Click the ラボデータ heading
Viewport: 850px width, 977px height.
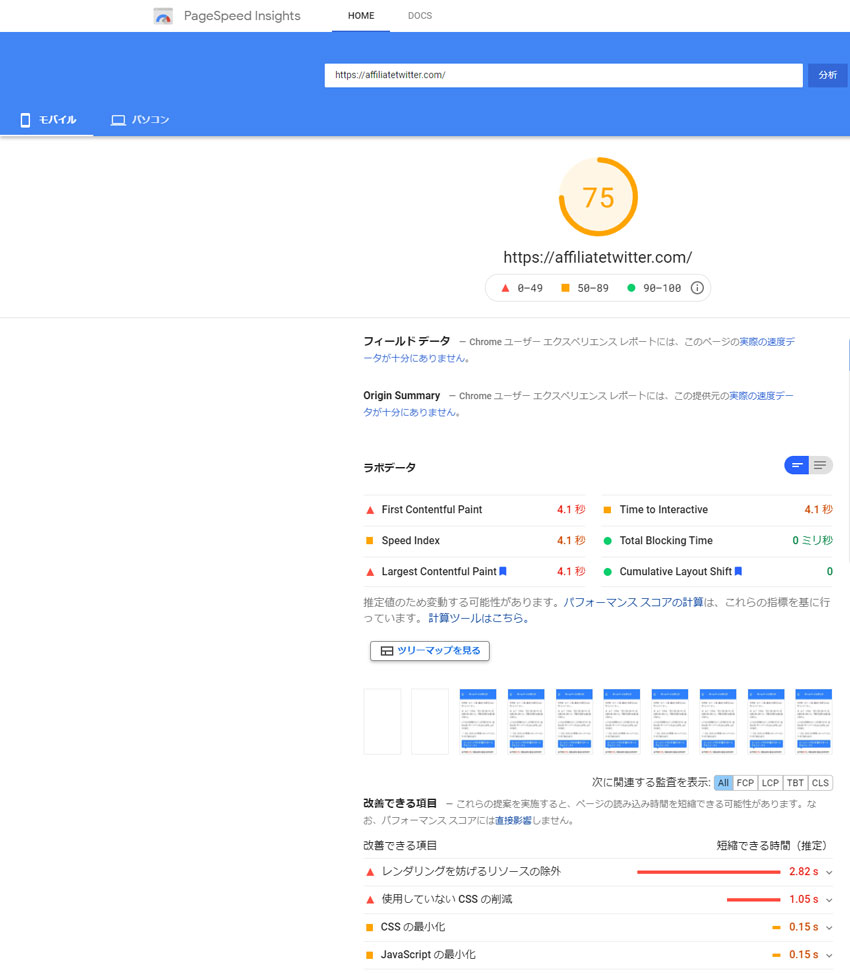pos(389,467)
